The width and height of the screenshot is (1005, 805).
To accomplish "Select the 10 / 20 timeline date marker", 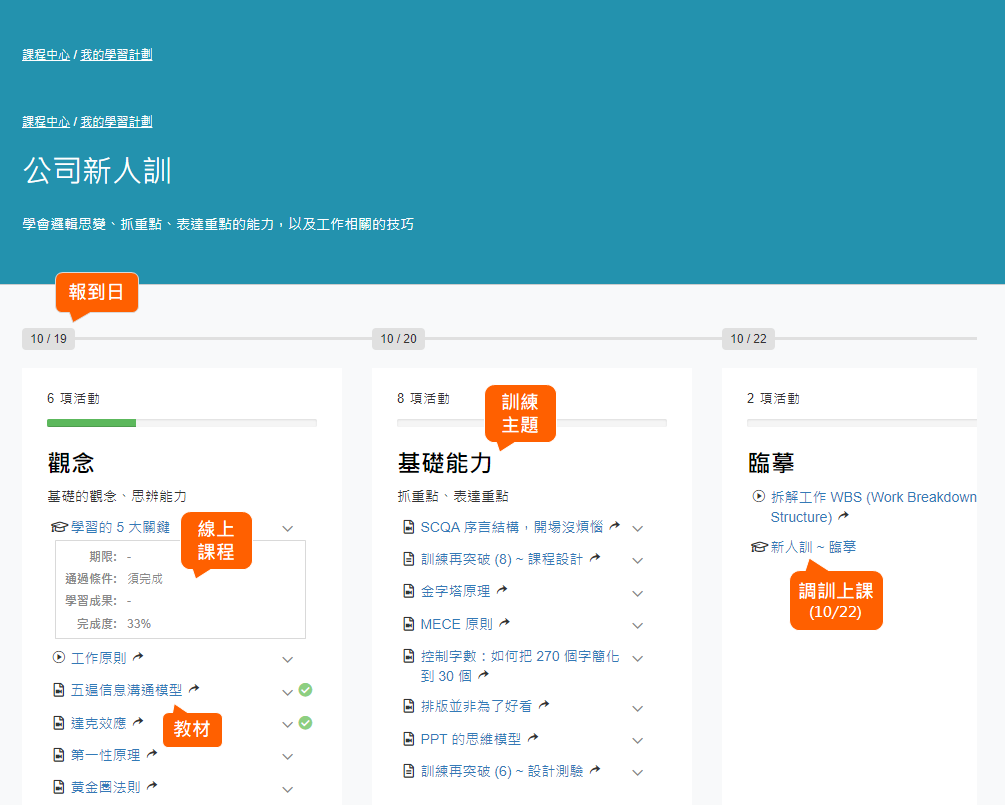I will pyautogui.click(x=398, y=339).
